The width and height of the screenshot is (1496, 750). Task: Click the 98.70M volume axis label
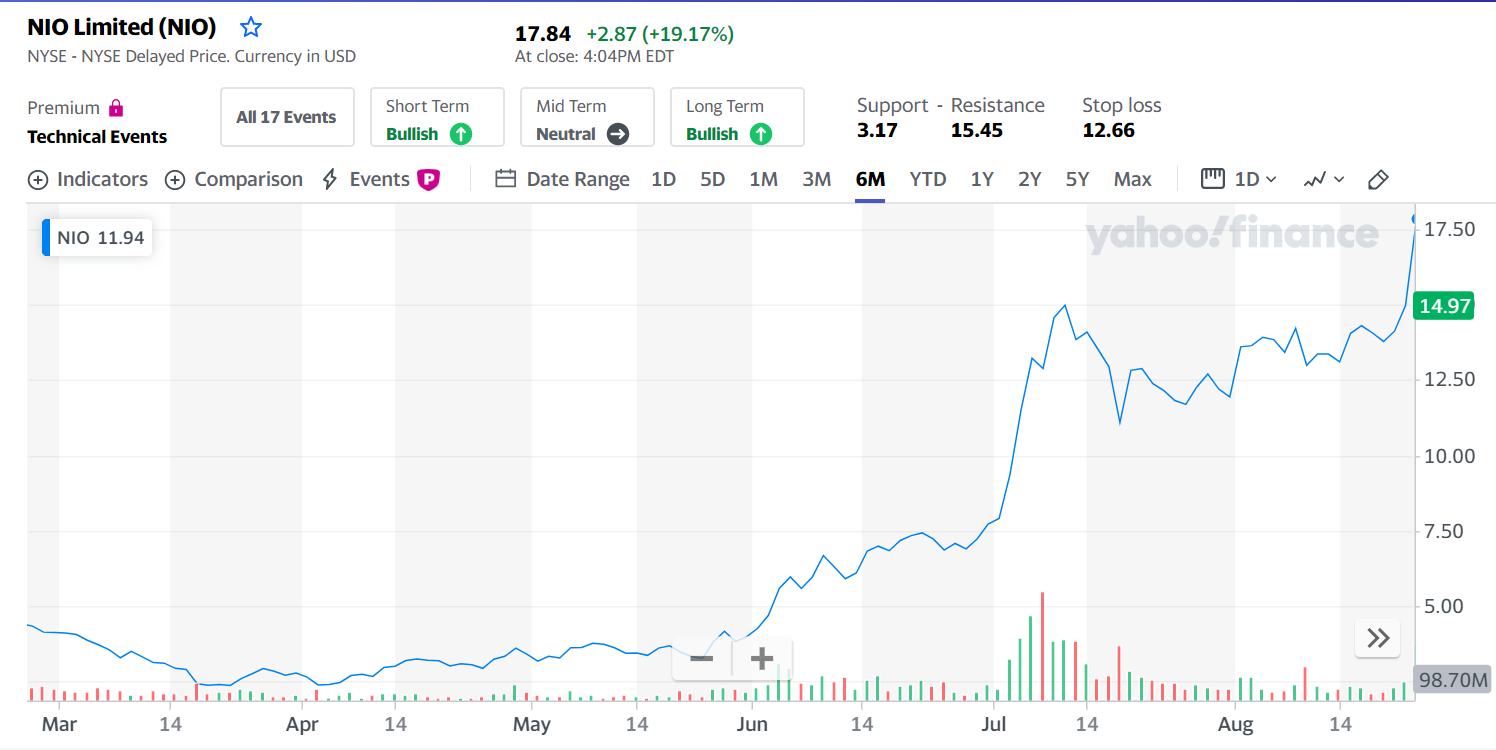(1453, 680)
